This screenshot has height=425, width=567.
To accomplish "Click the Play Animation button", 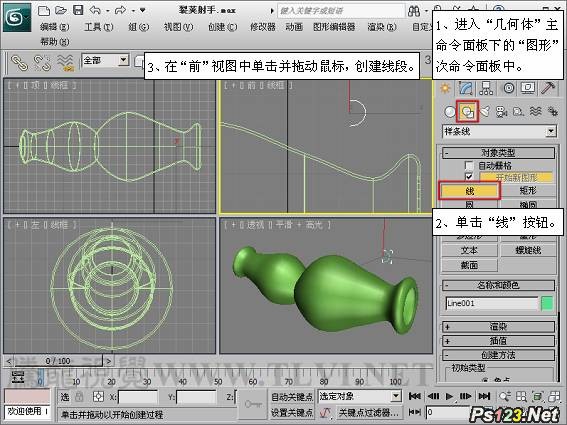I will 449,397.
